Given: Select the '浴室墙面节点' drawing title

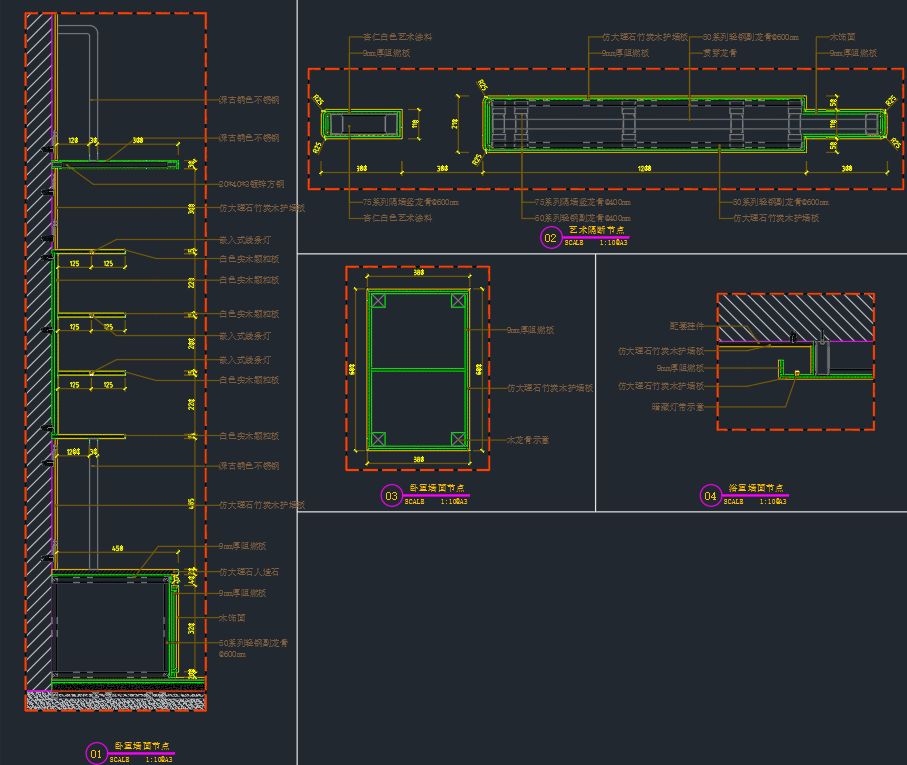Looking at the screenshot, I should (x=756, y=488).
